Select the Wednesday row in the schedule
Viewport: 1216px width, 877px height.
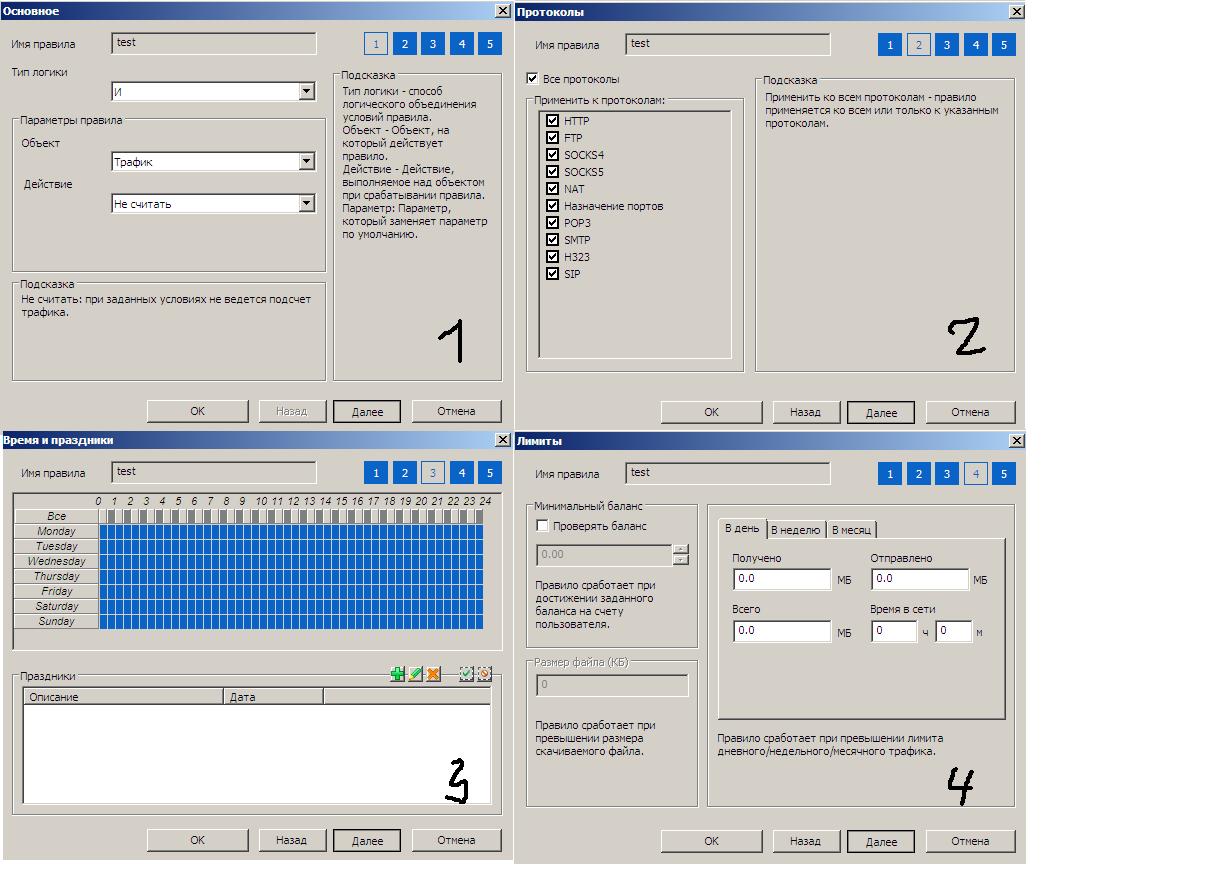tap(57, 562)
